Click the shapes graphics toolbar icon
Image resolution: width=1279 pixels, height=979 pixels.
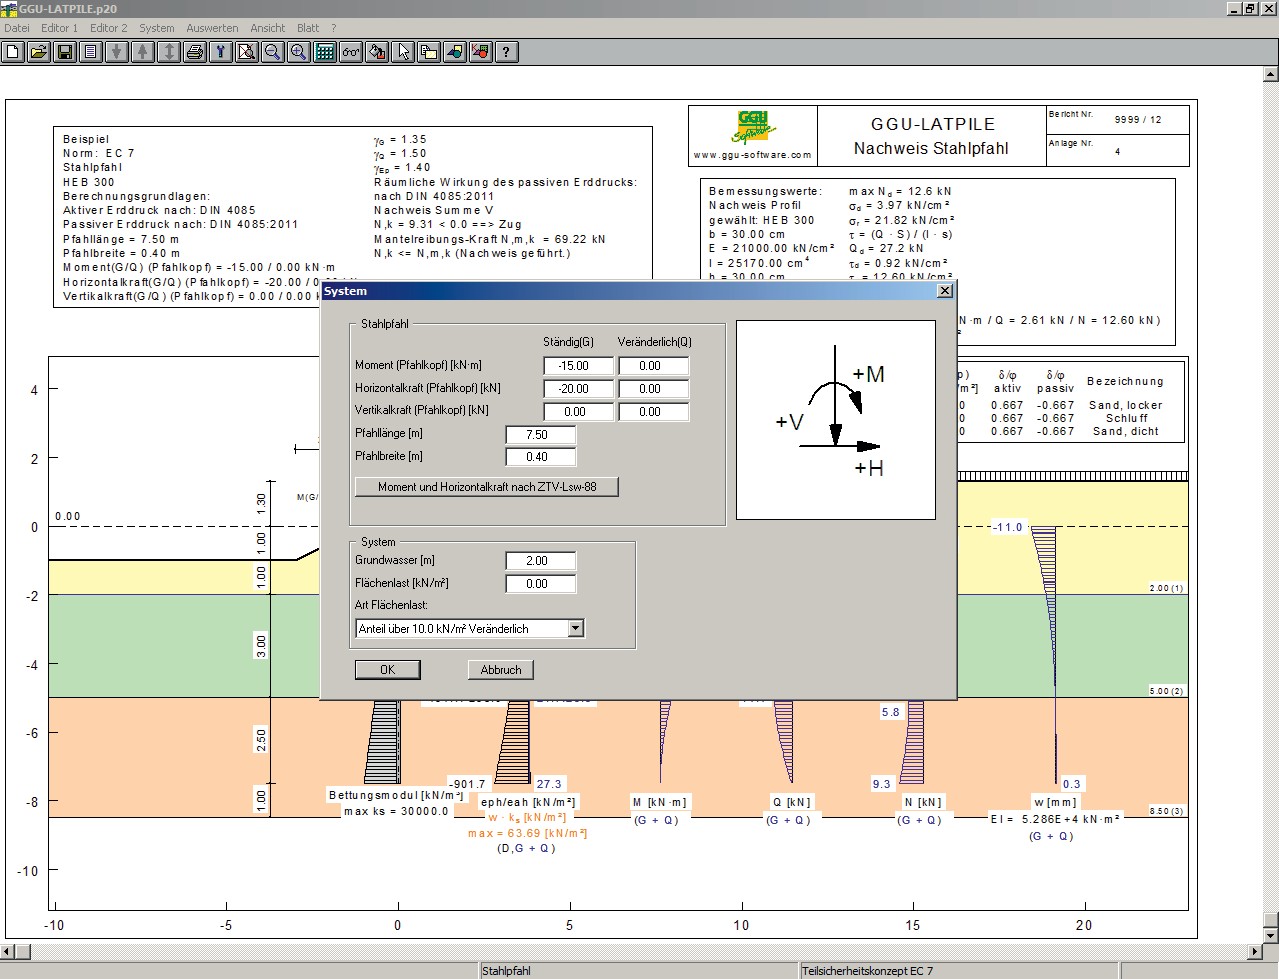click(x=455, y=52)
